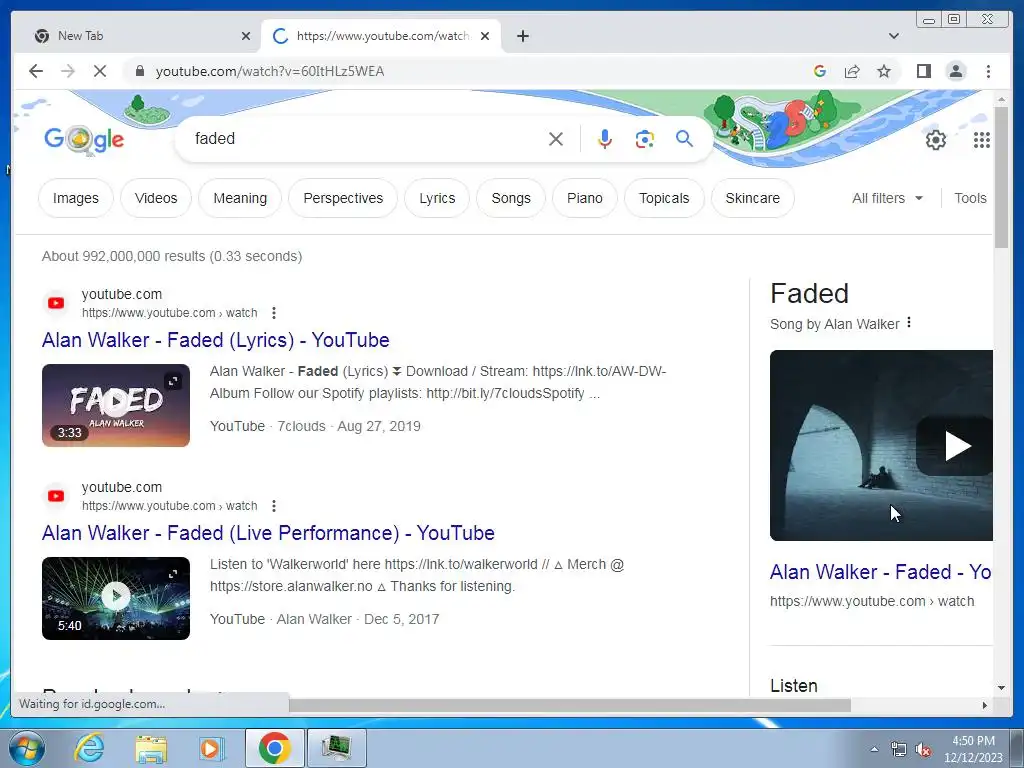Viewport: 1024px width, 768px height.
Task: Play the Faded 3:33 video thumbnail
Action: 116,406
